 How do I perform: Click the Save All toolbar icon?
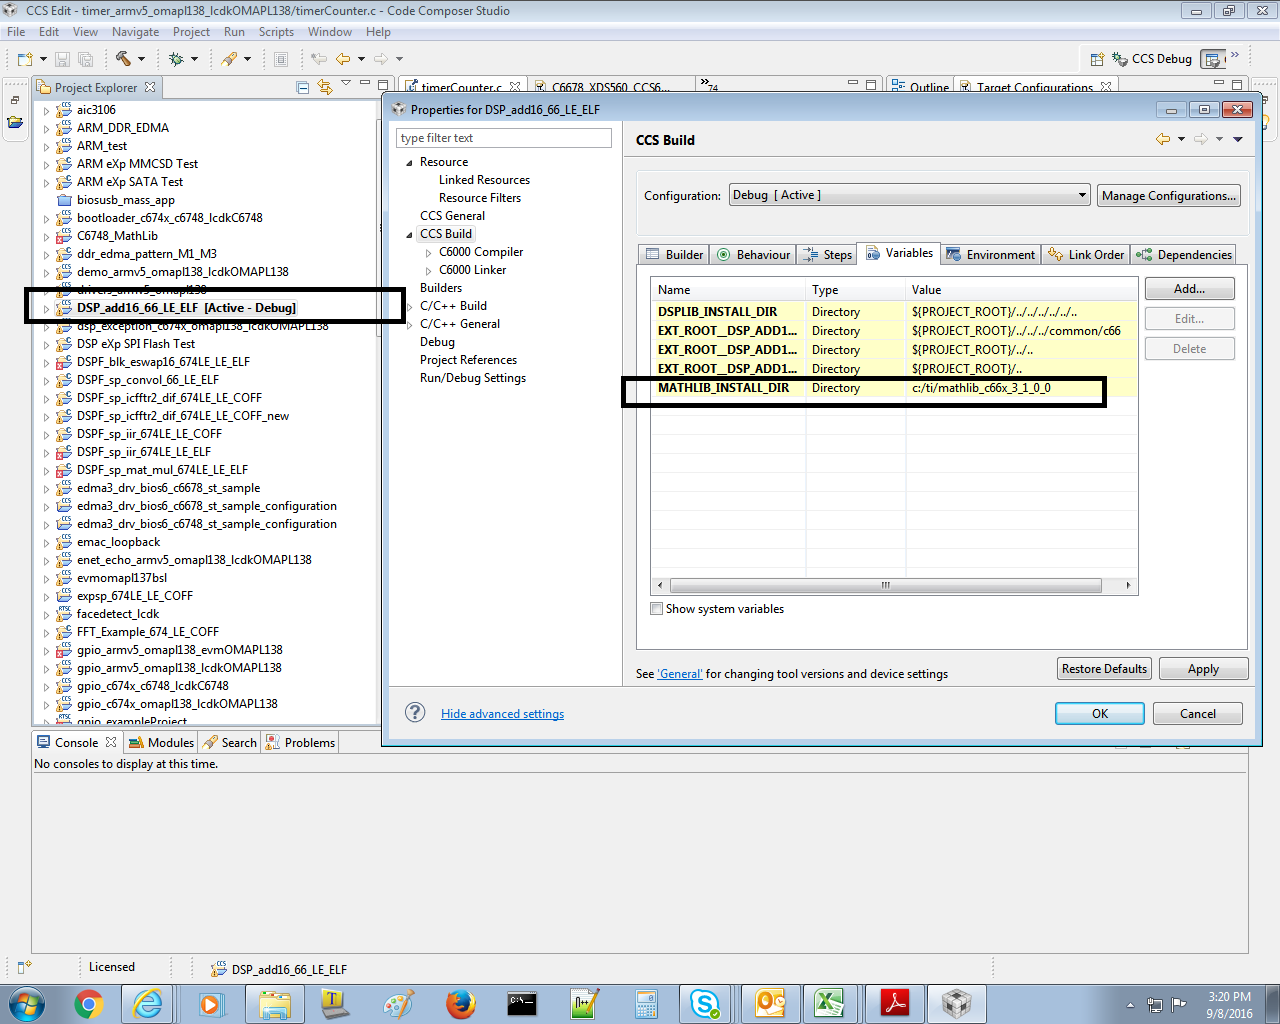pos(86,59)
